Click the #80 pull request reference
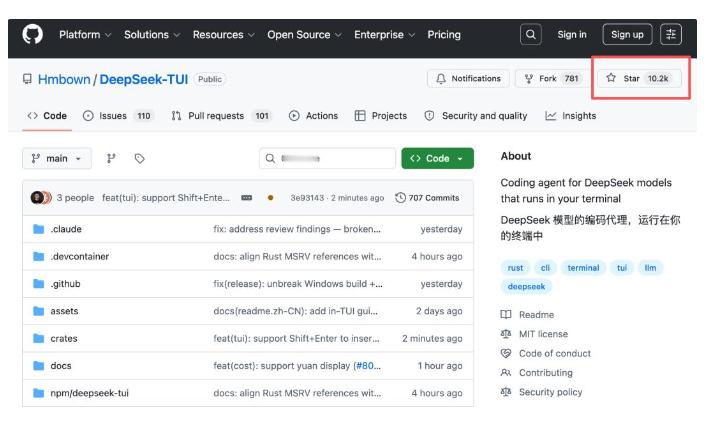The height and width of the screenshot is (425, 720). (366, 366)
